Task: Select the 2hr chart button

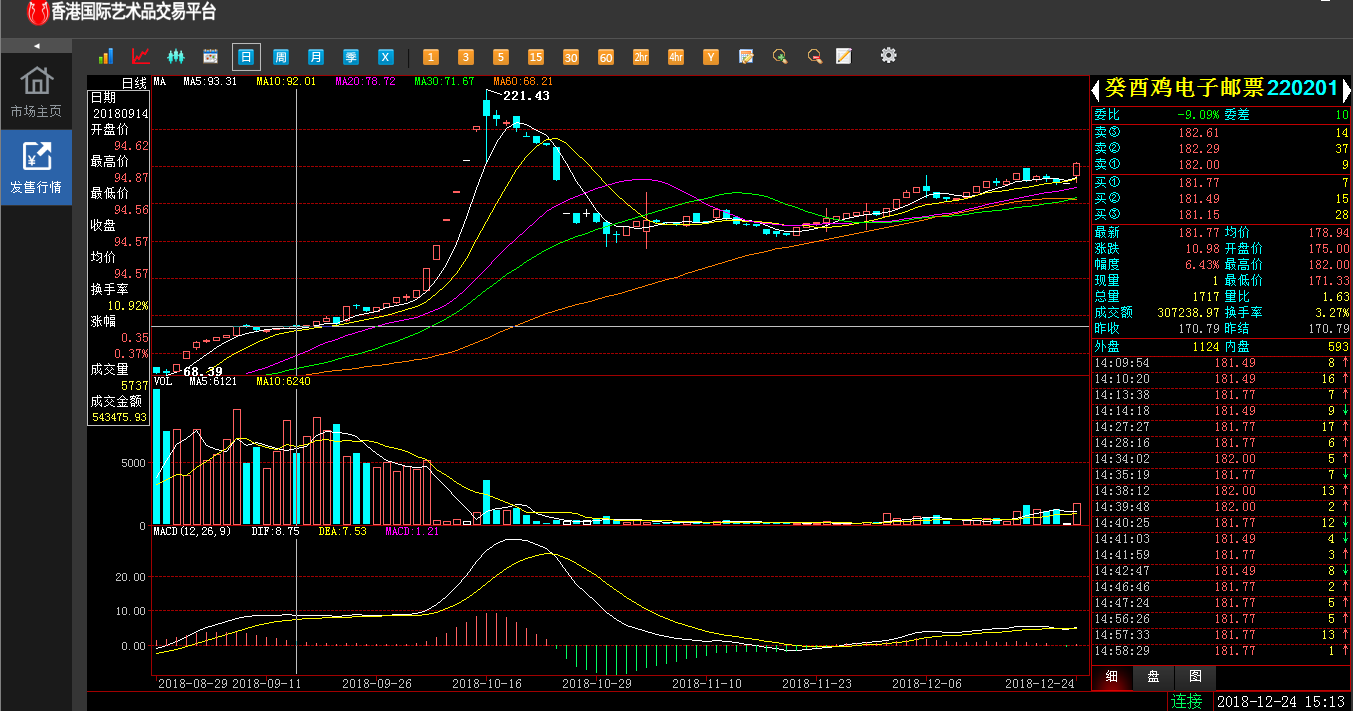Action: click(x=641, y=57)
